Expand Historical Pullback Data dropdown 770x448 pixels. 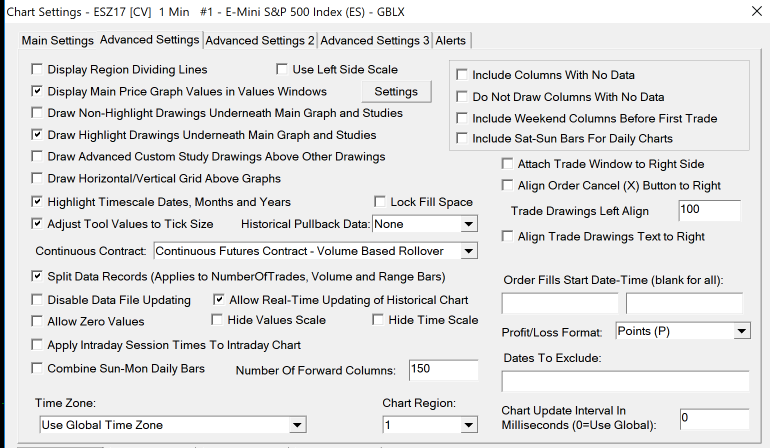pos(468,224)
